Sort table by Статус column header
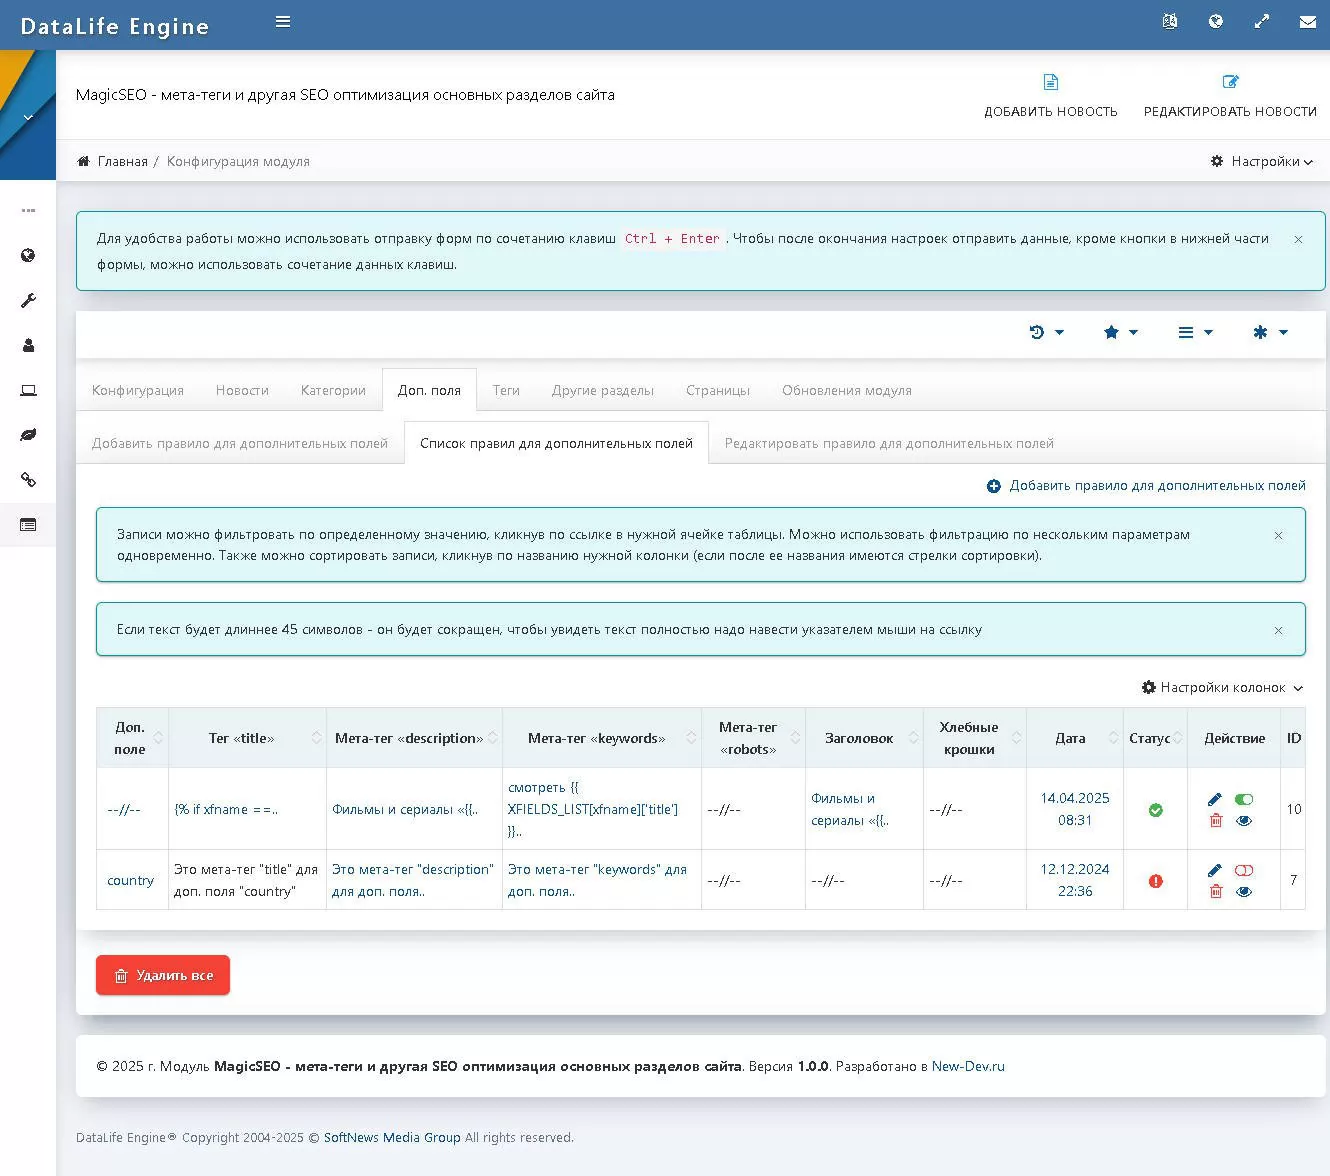 pos(1155,738)
